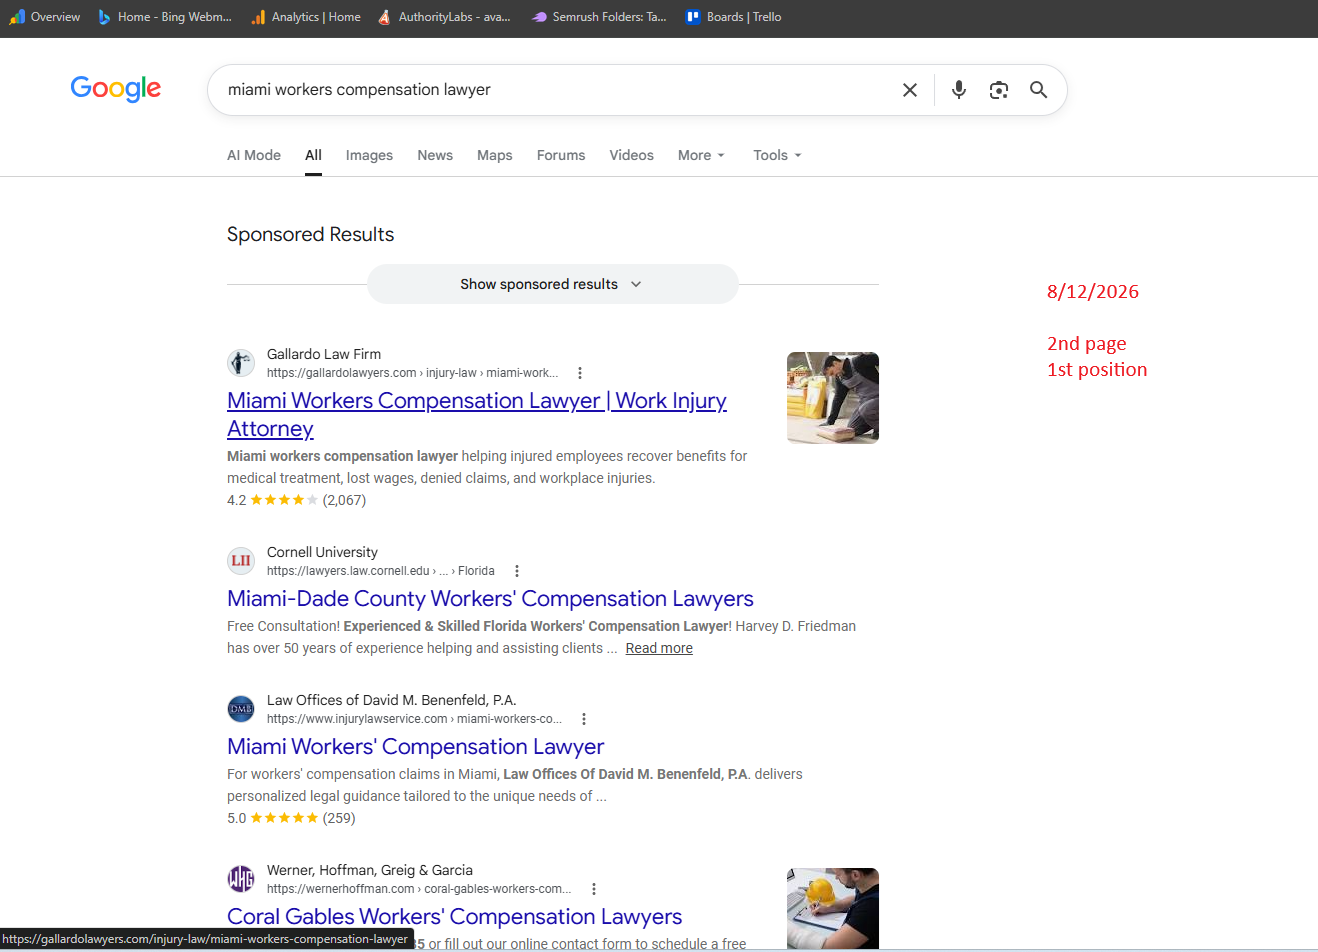The image size is (1318, 952).
Task: Open search by image camera icon
Action: tap(999, 90)
